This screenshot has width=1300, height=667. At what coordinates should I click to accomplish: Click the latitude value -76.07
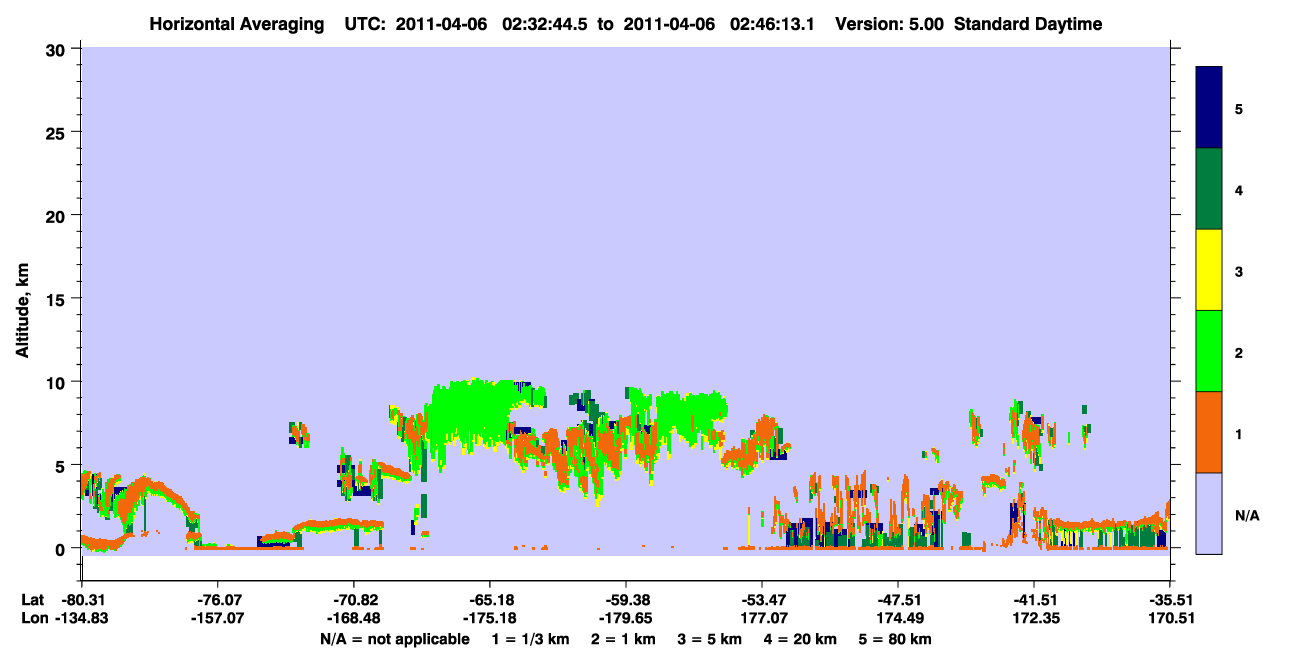click(x=217, y=600)
